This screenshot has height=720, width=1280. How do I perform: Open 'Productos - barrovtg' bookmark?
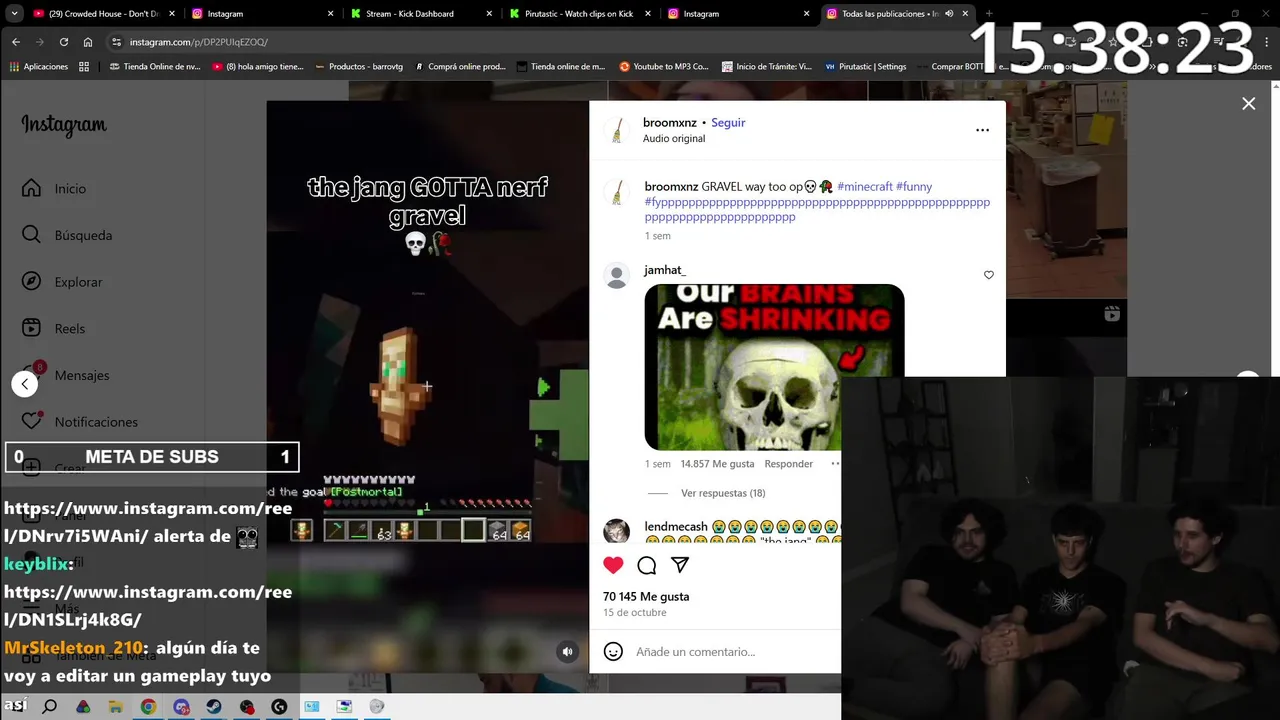[359, 67]
